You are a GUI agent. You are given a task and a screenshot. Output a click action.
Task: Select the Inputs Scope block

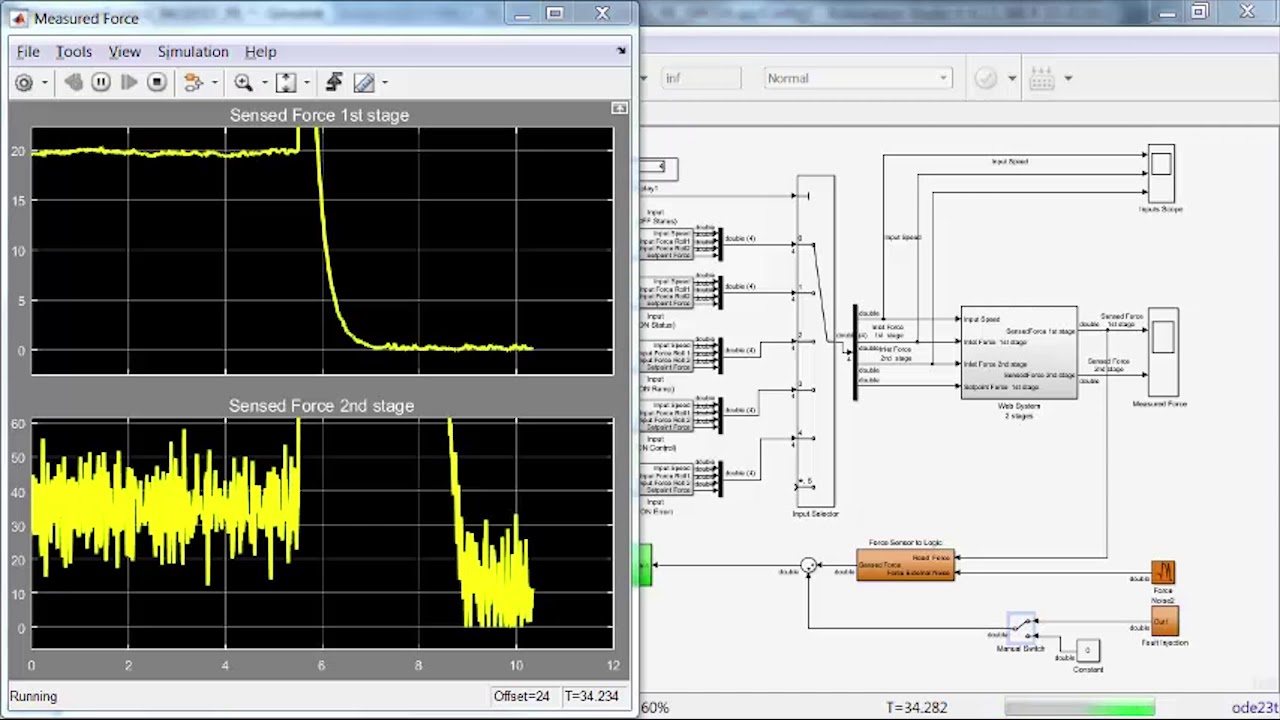click(x=1161, y=174)
